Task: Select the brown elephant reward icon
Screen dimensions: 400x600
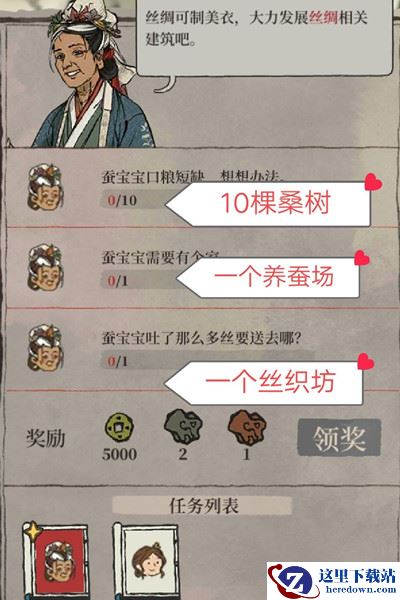Action: [247, 427]
